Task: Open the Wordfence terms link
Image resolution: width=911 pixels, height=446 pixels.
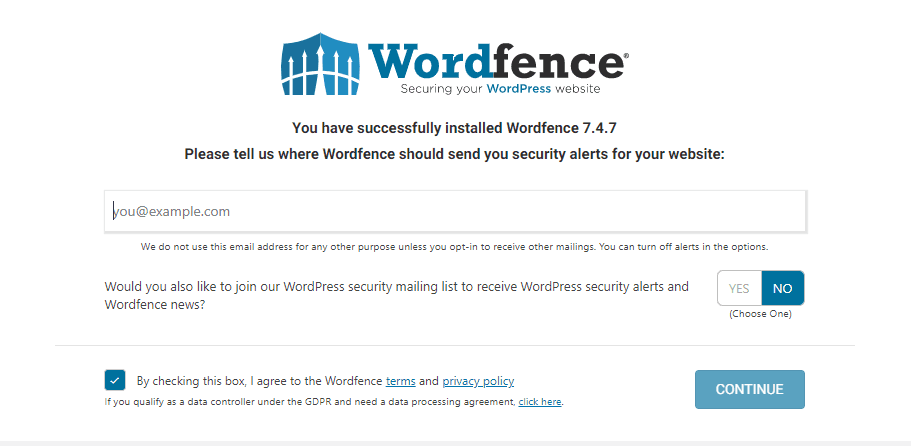Action: [400, 381]
